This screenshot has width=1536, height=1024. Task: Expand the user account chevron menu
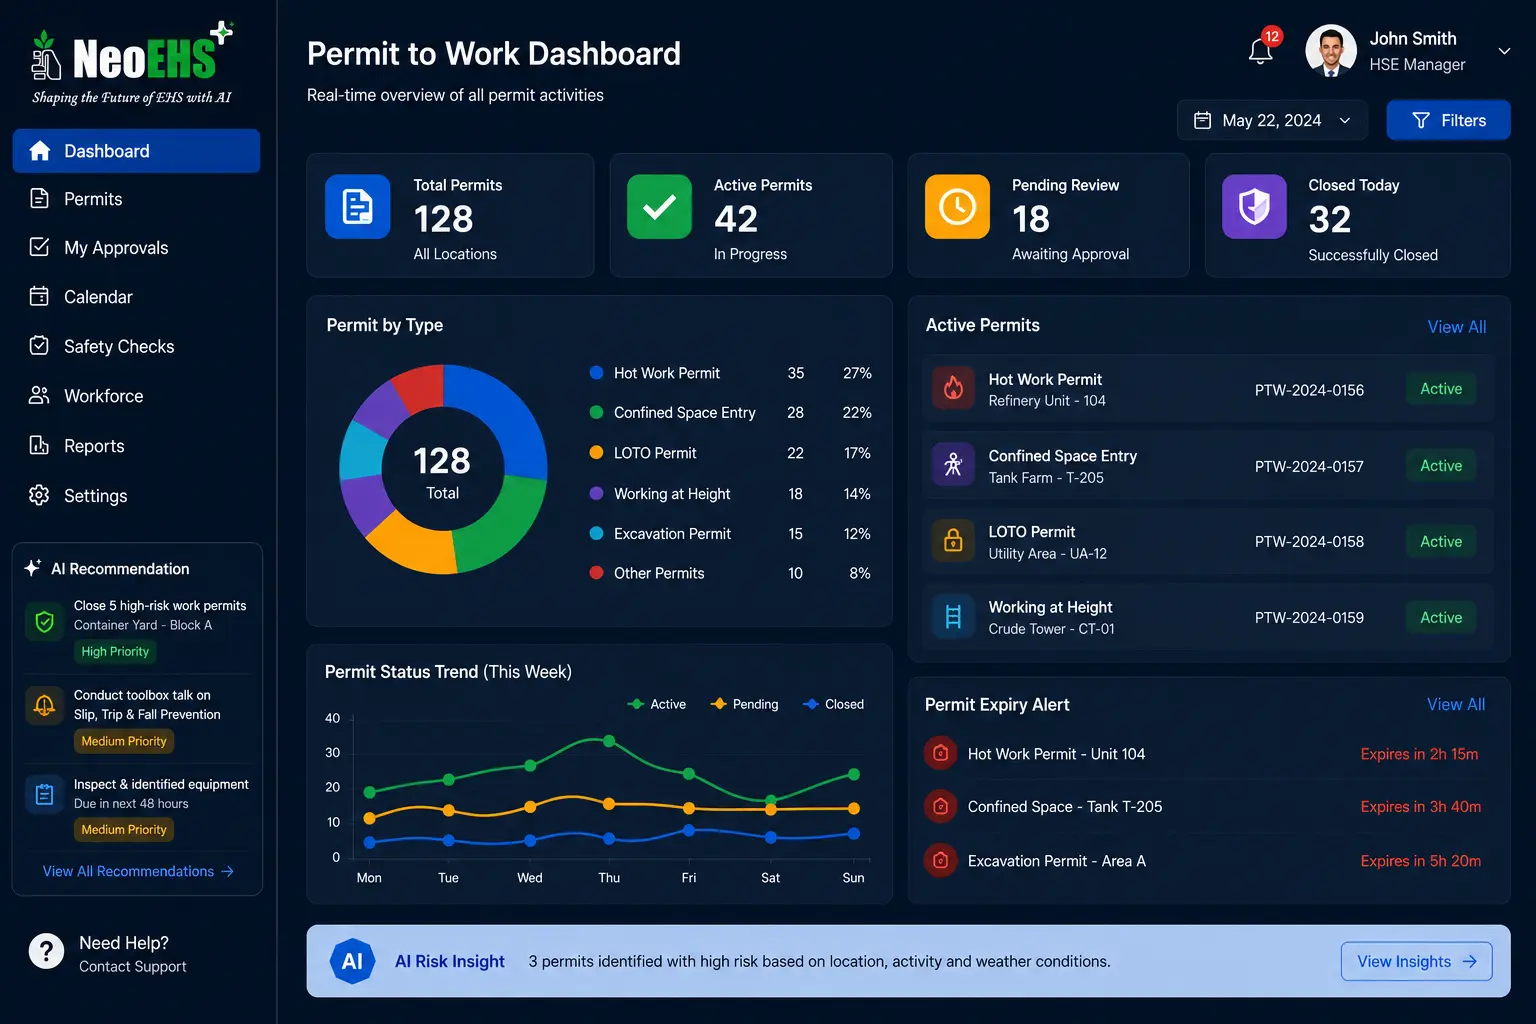(x=1504, y=51)
